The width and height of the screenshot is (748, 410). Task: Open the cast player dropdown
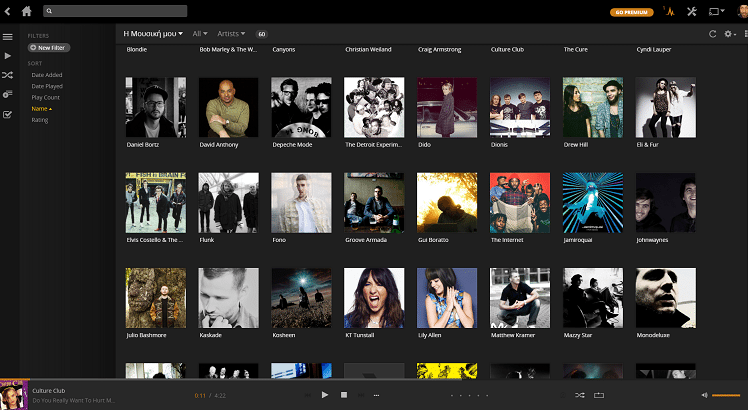(x=717, y=11)
